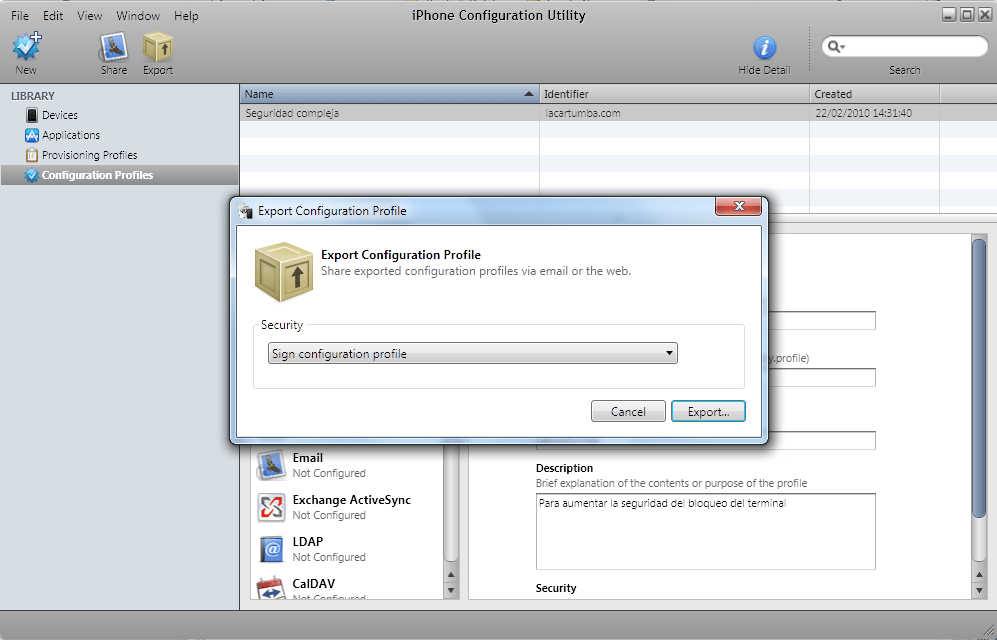Select the Exchange ActiveSync payload entry
Image resolution: width=997 pixels, height=640 pixels.
pyautogui.click(x=348, y=507)
